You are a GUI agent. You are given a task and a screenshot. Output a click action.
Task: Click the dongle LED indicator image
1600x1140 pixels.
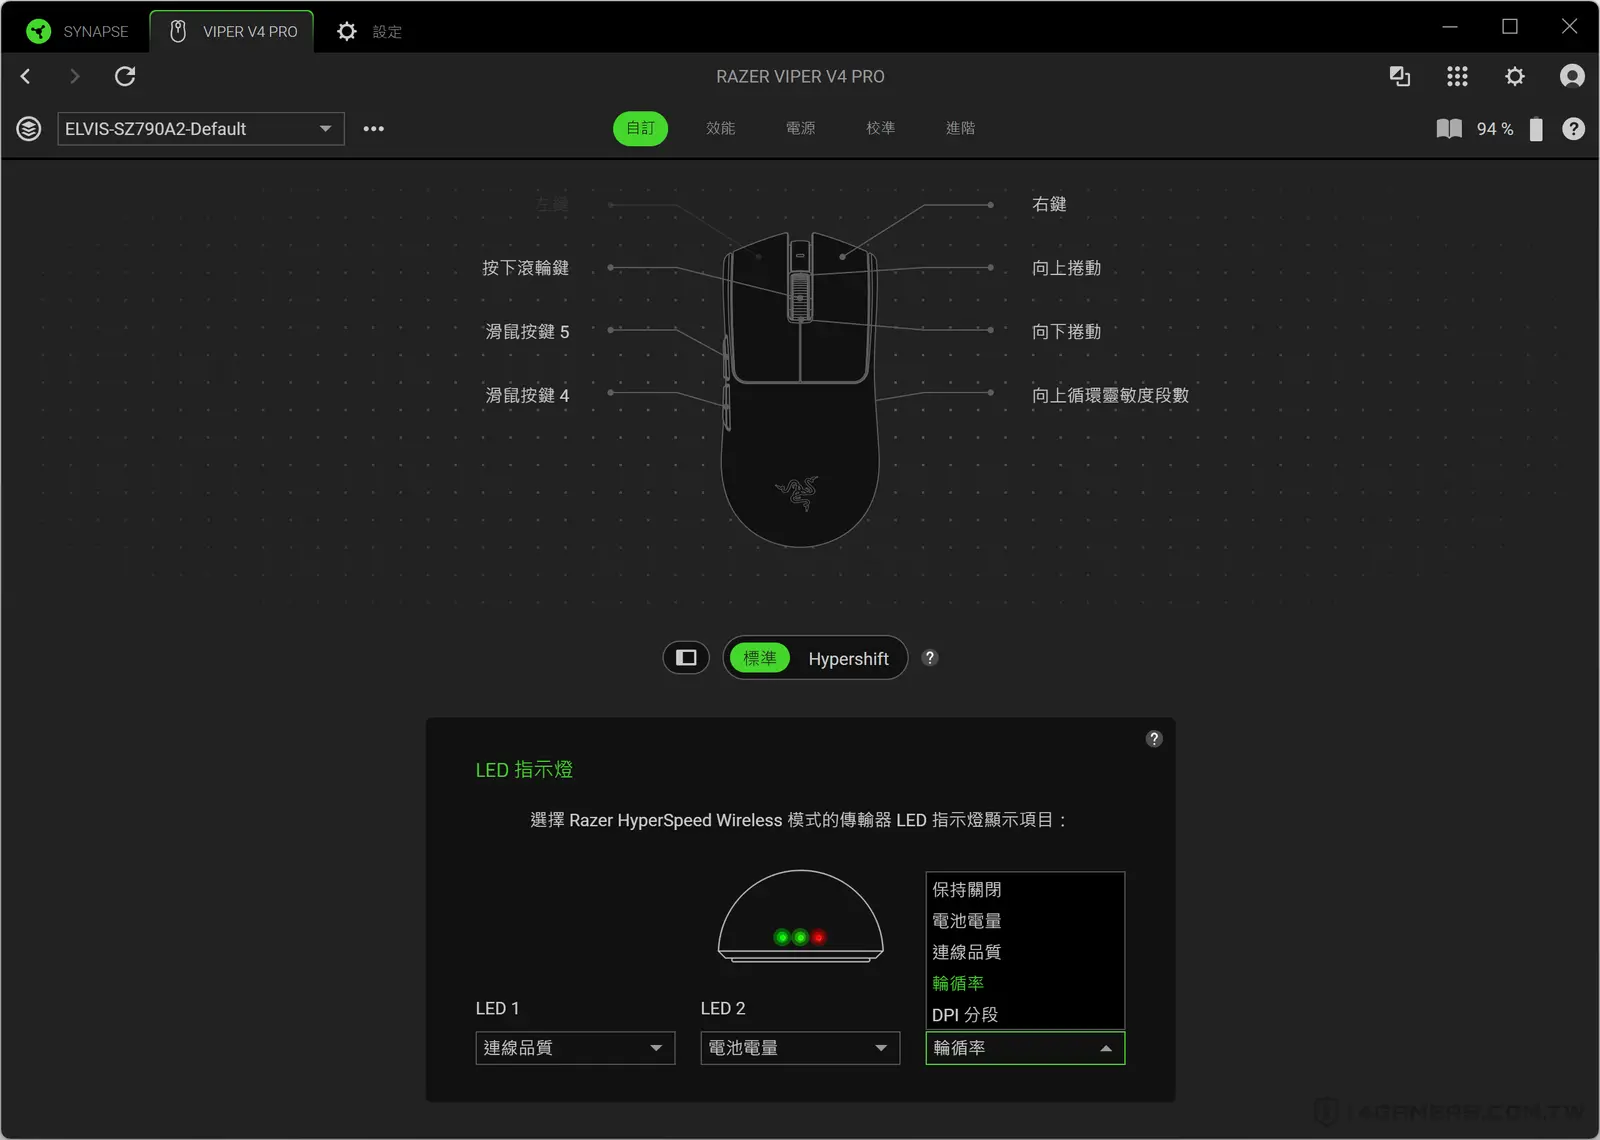pyautogui.click(x=800, y=916)
